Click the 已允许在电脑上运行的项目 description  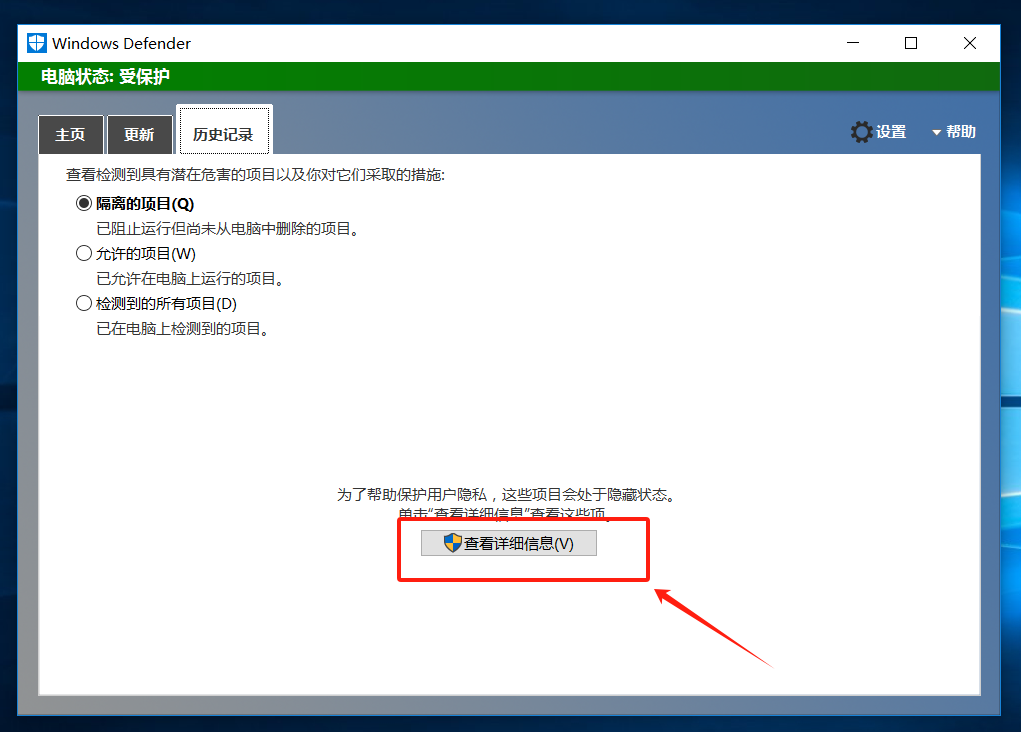[189, 279]
